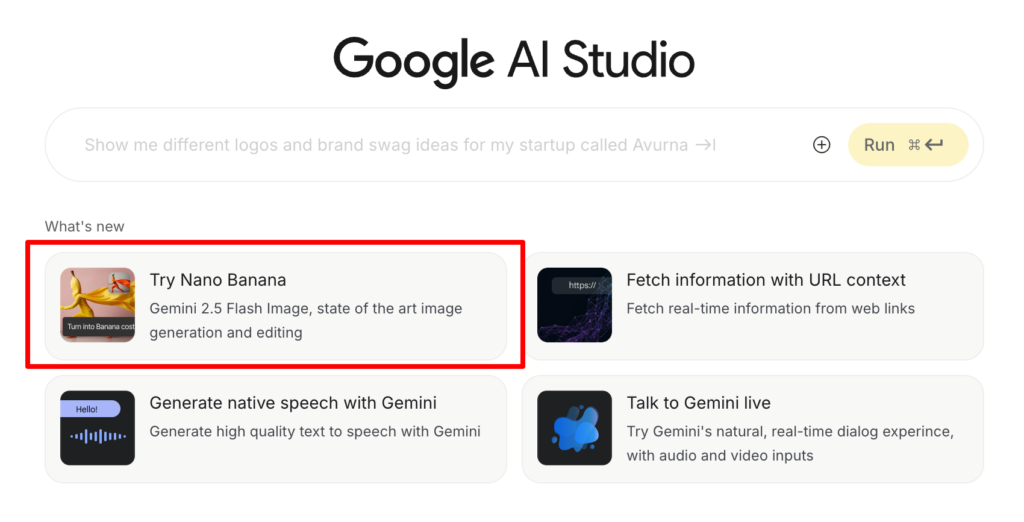
Task: Open "Generate native speech with Gemini" title
Action: (x=293, y=403)
